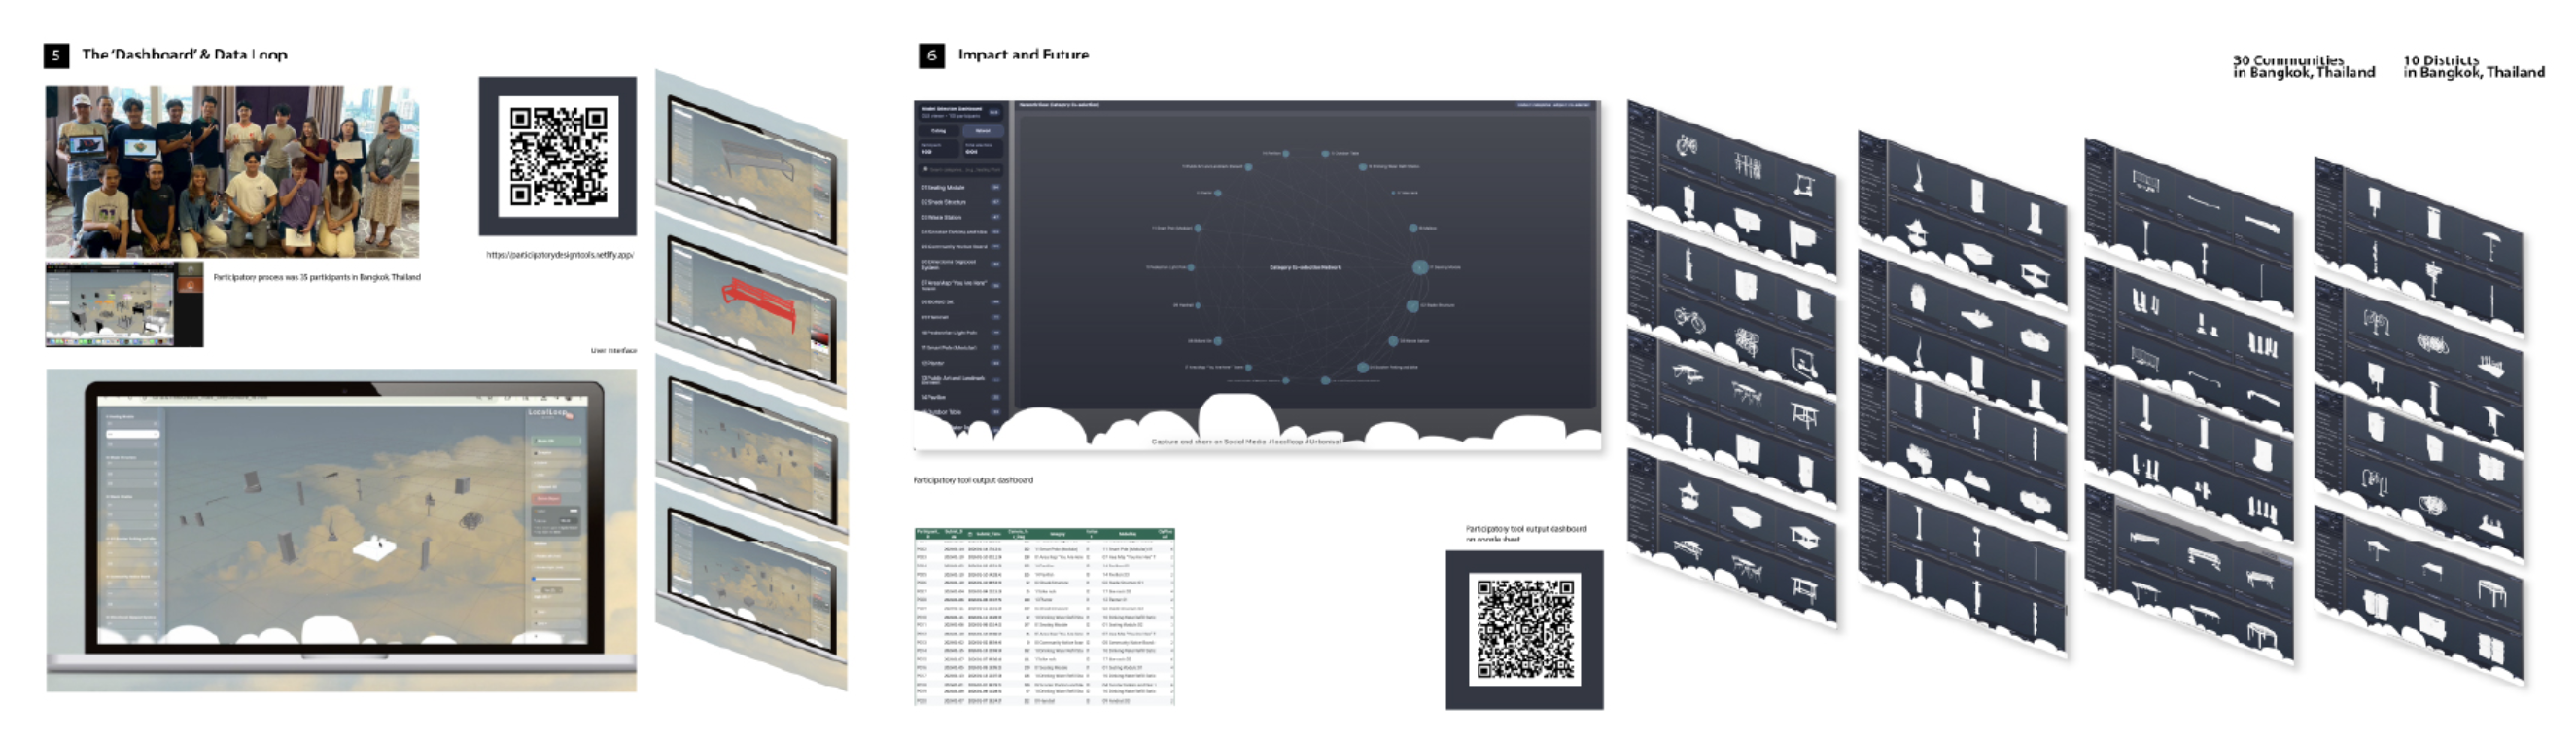Select the 03 Waste Station category row
Image resolution: width=2576 pixels, height=743 pixels.
961,218
